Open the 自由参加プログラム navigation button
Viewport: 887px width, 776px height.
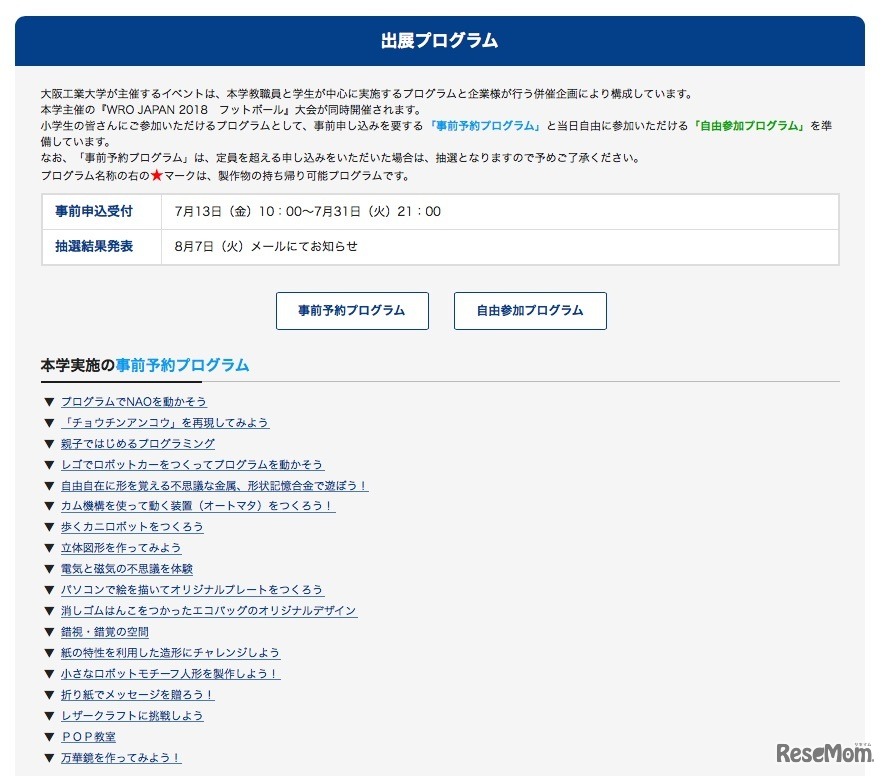pos(530,311)
